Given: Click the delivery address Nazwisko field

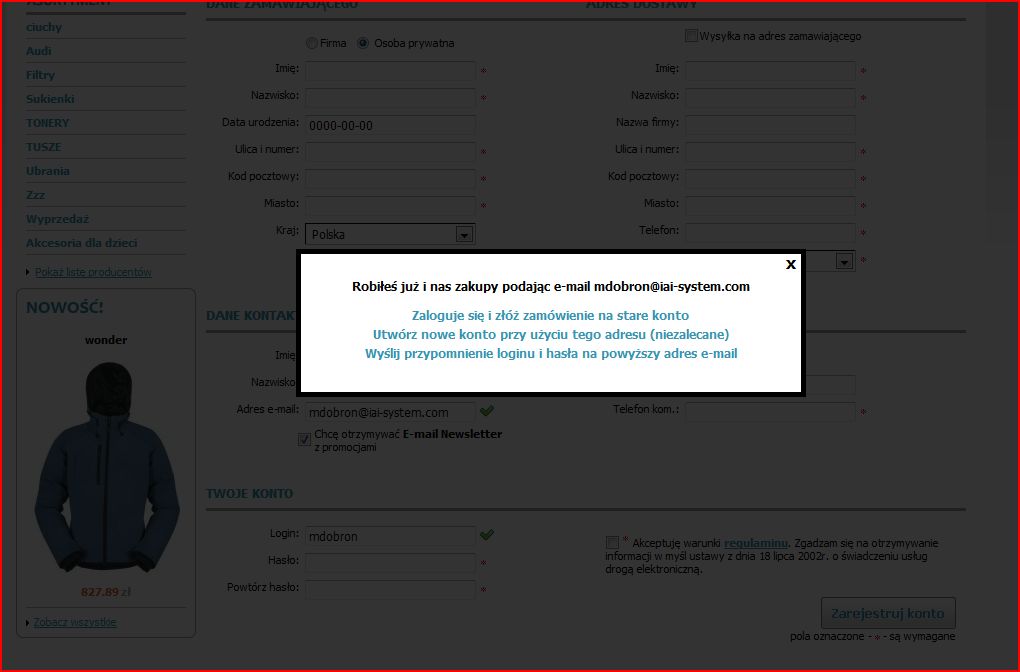Looking at the screenshot, I should tap(770, 98).
